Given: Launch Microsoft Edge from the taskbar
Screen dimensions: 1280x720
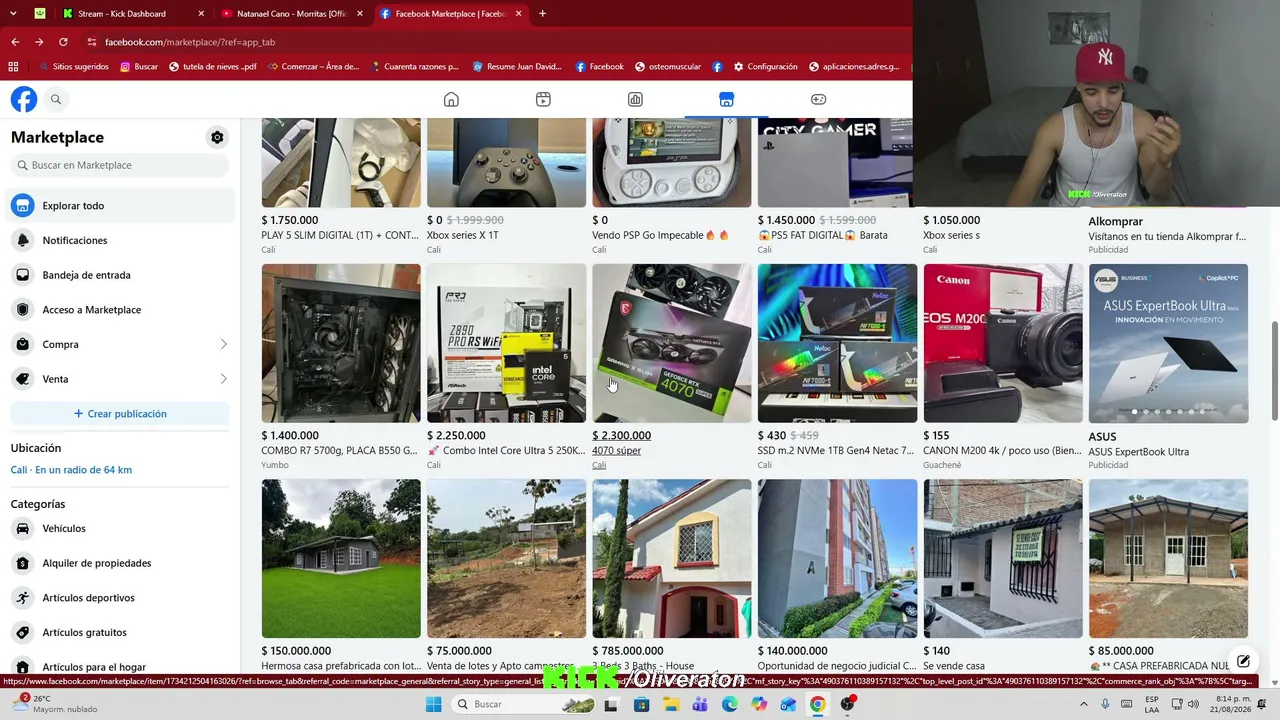Looking at the screenshot, I should (730, 704).
